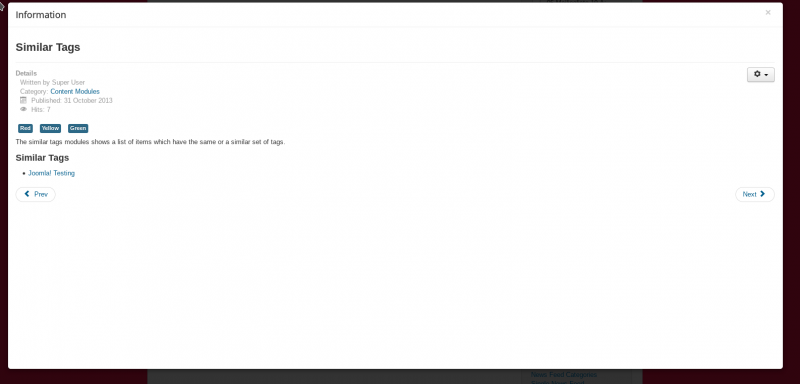The height and width of the screenshot is (384, 800).
Task: Click the Similar Tags article title
Action: (x=48, y=47)
